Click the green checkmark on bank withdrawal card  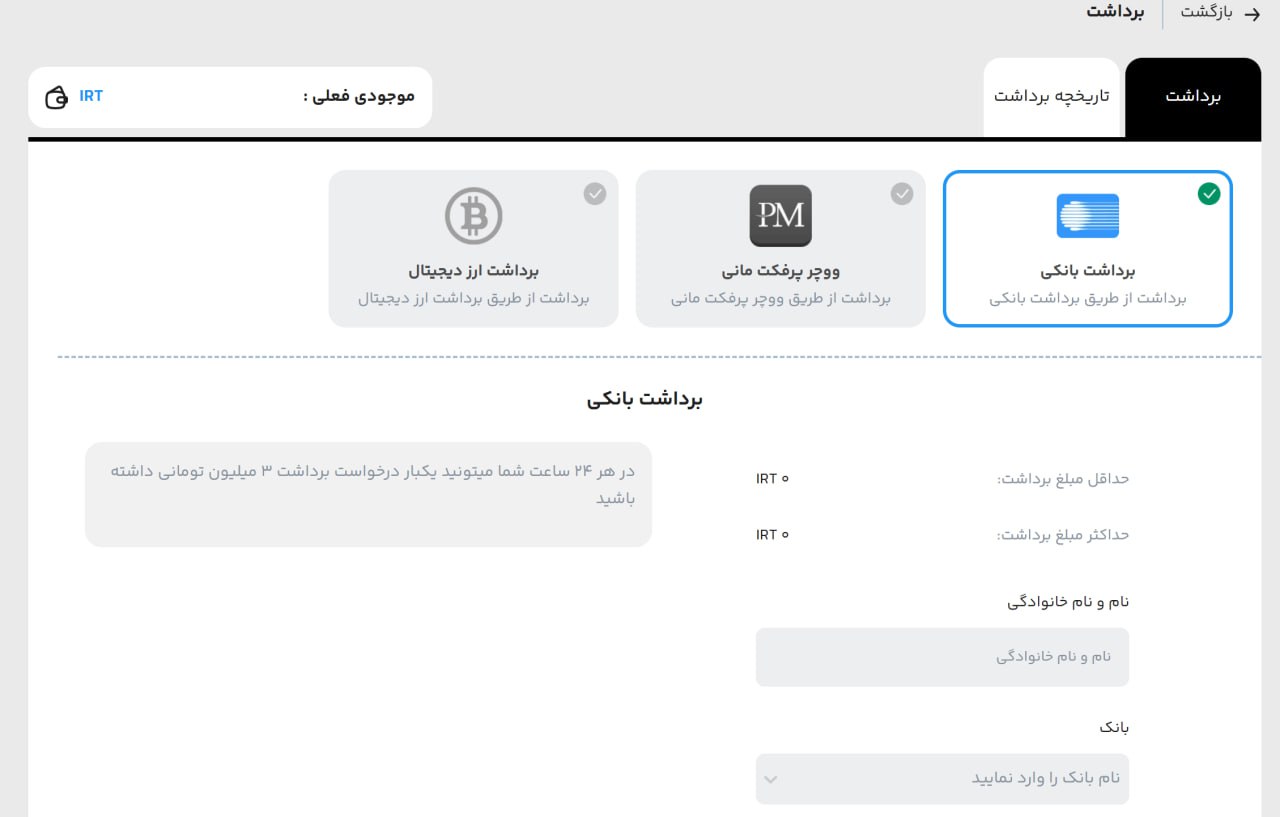1209,194
